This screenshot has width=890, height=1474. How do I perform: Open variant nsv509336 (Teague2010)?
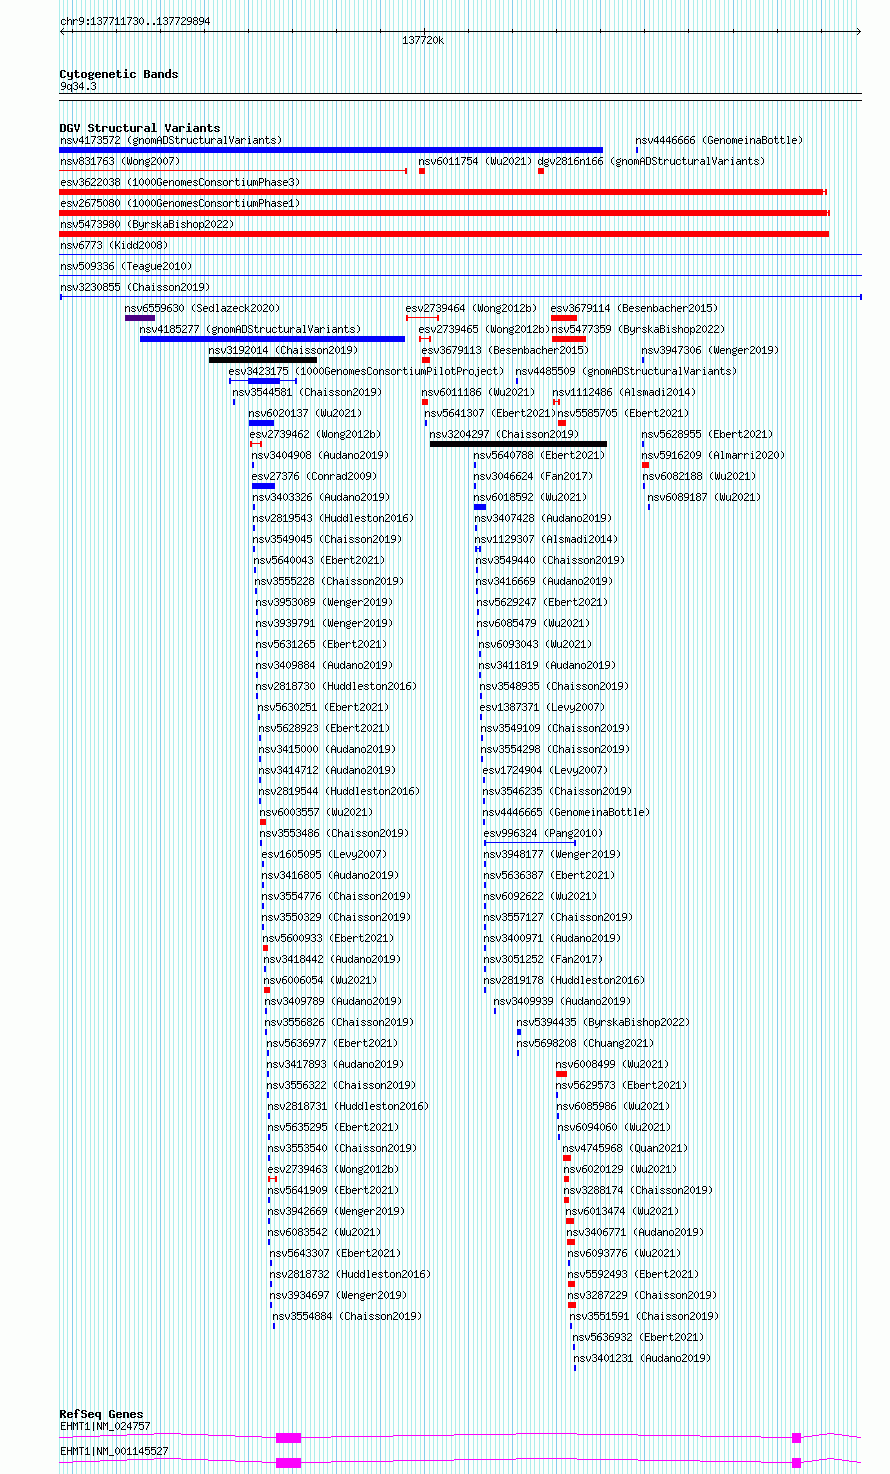point(126,267)
